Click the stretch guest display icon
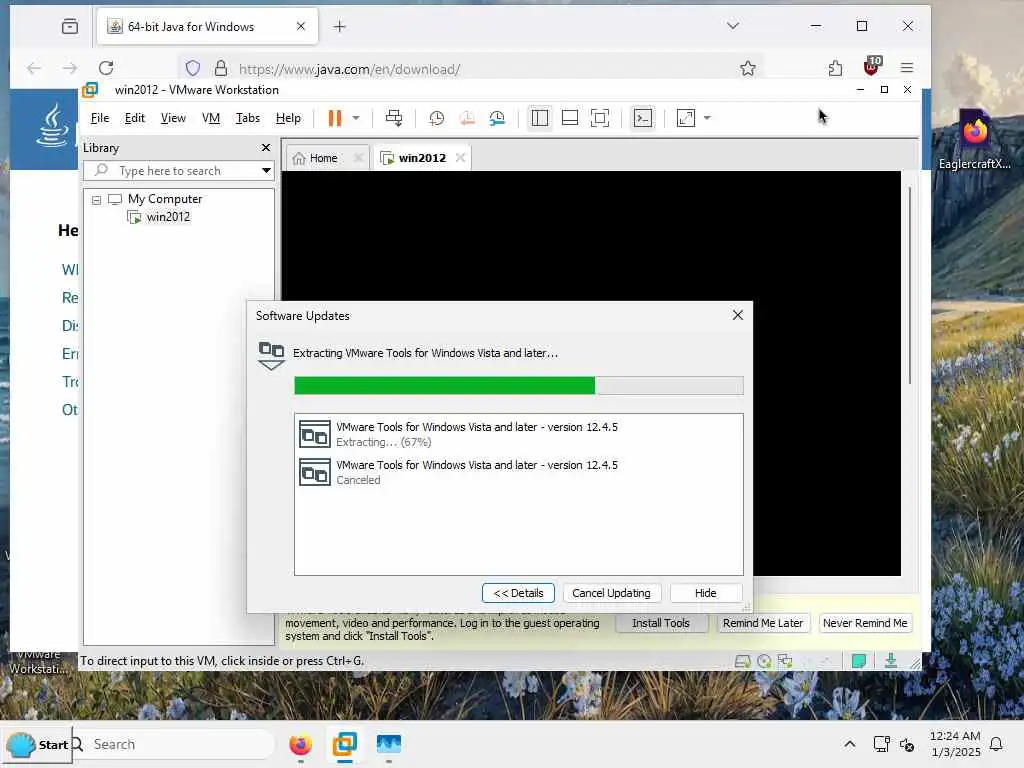The image size is (1024, 768). [x=686, y=118]
